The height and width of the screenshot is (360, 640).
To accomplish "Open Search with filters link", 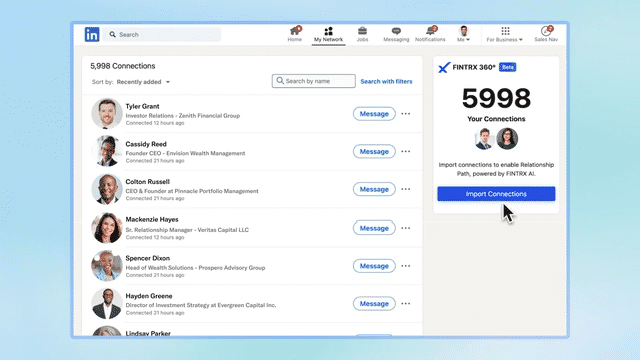I will coord(386,81).
